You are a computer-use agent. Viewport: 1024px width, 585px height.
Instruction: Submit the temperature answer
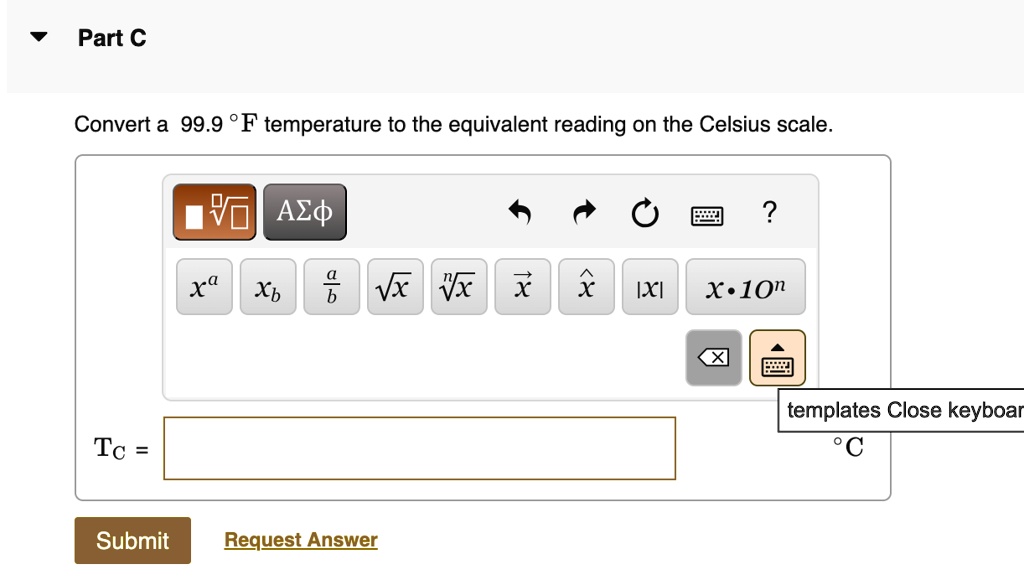[x=132, y=540]
